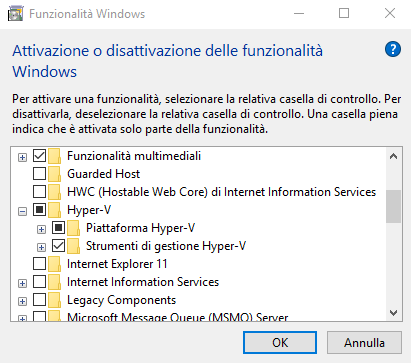411x363 pixels.
Task: Expand the Piattaforma Hyper-V node
Action: [41, 229]
